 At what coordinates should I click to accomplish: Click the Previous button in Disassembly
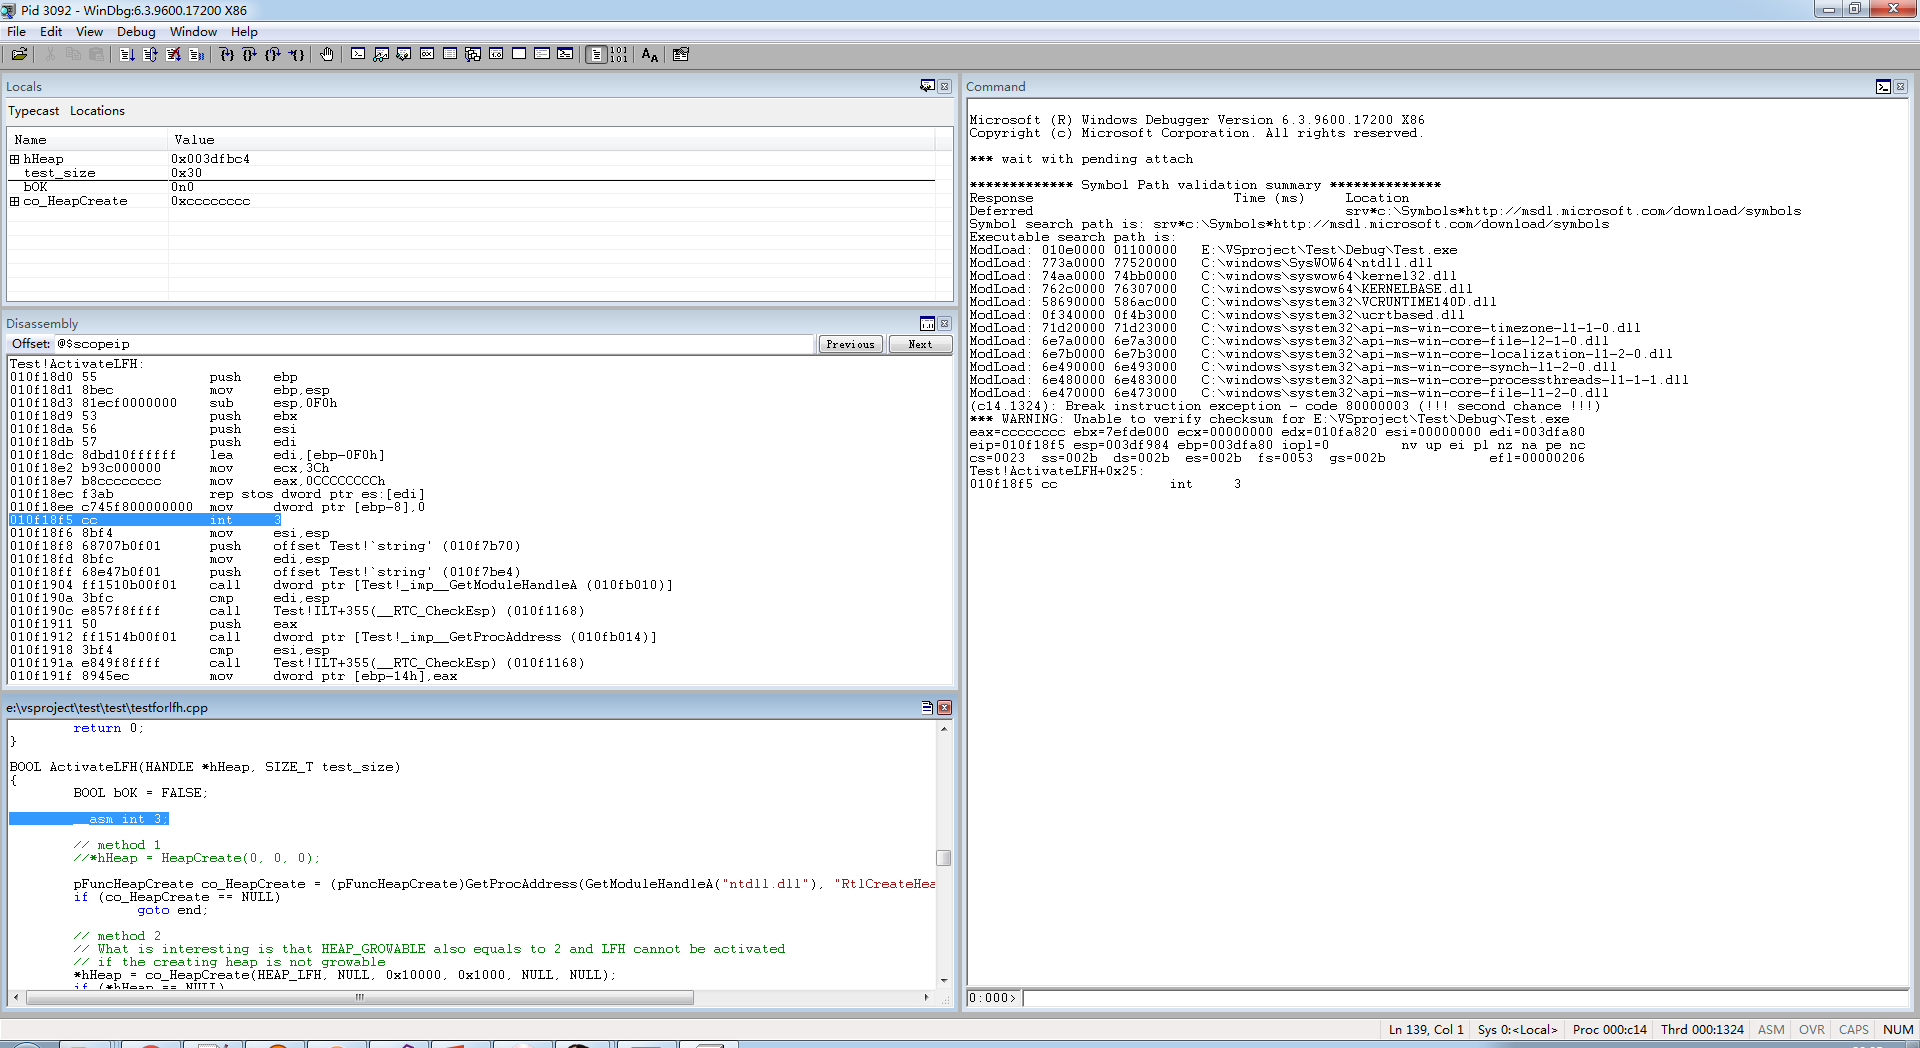click(850, 344)
